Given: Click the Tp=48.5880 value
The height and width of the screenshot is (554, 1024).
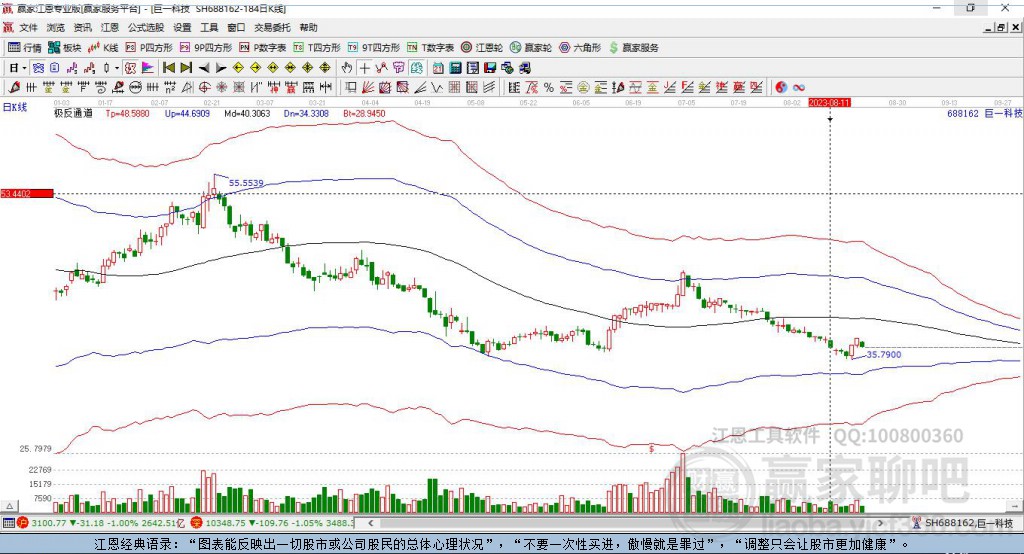Looking at the screenshot, I should click(127, 113).
